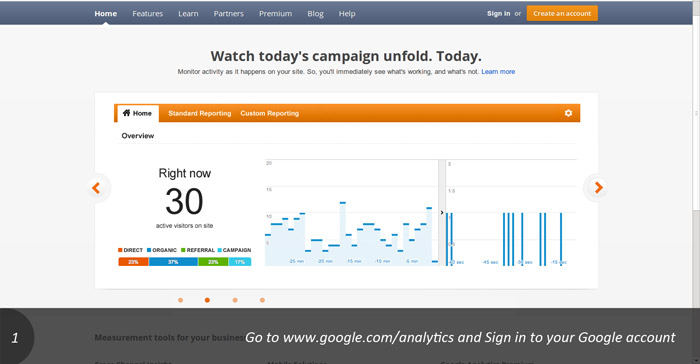Open Standard Reporting tab
700x364 pixels.
(x=200, y=113)
